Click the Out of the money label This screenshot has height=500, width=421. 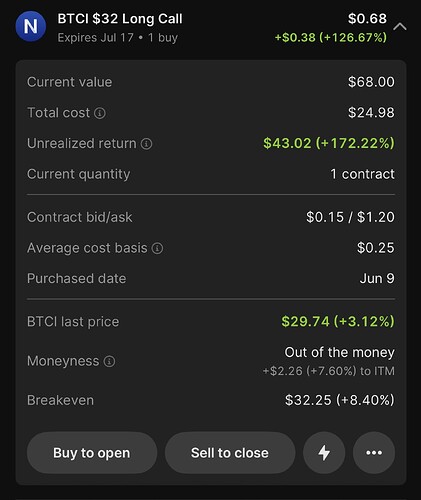339,352
